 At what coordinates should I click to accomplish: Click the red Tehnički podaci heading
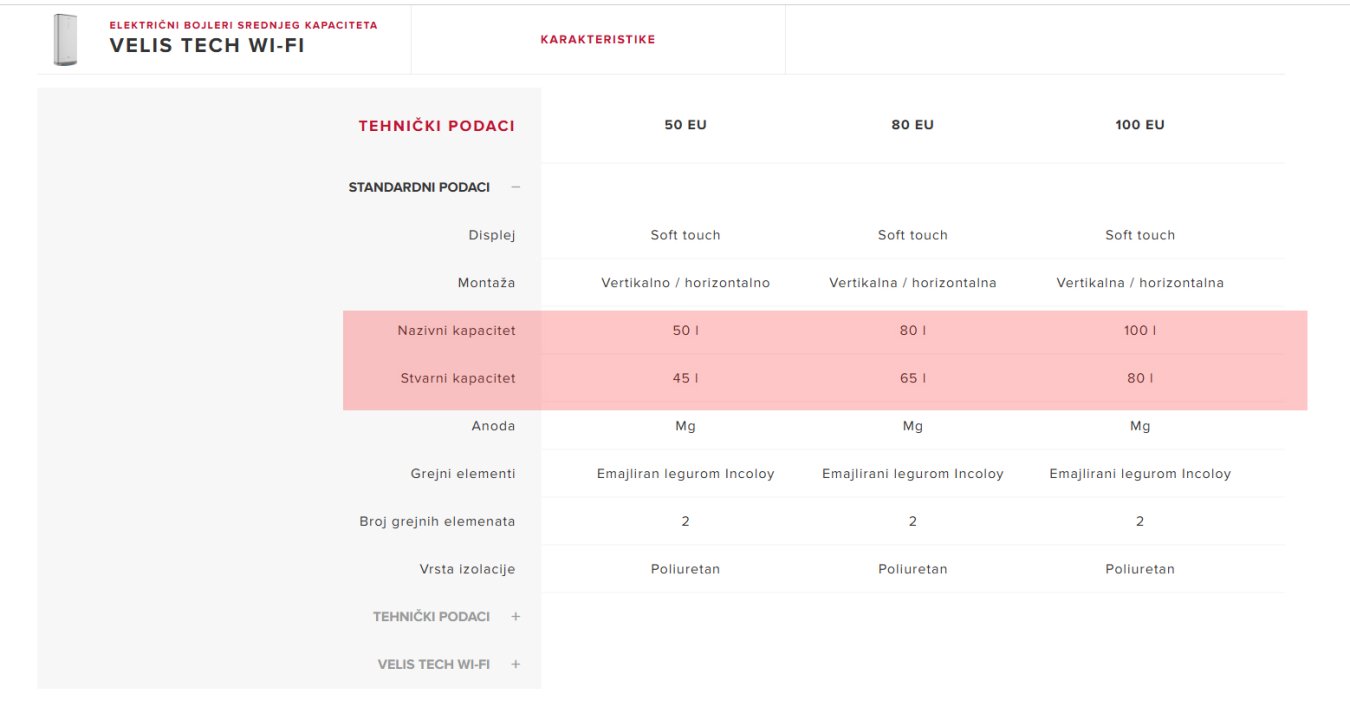(436, 126)
